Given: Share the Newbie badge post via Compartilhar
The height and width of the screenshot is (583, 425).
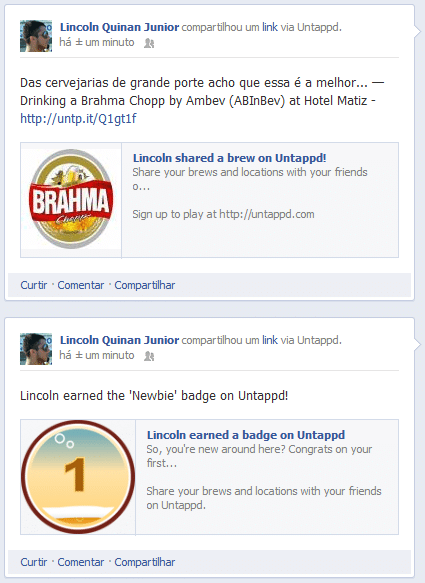Looking at the screenshot, I should point(145,562).
